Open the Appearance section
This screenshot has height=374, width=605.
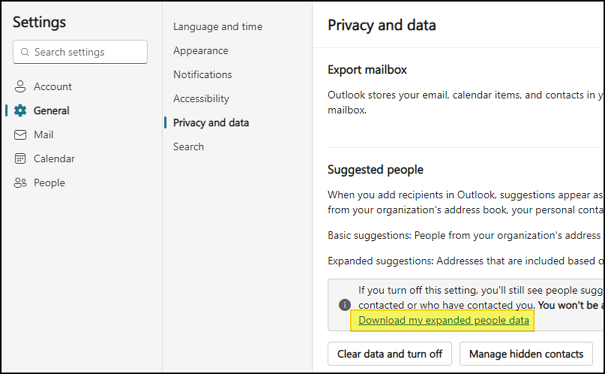201,51
